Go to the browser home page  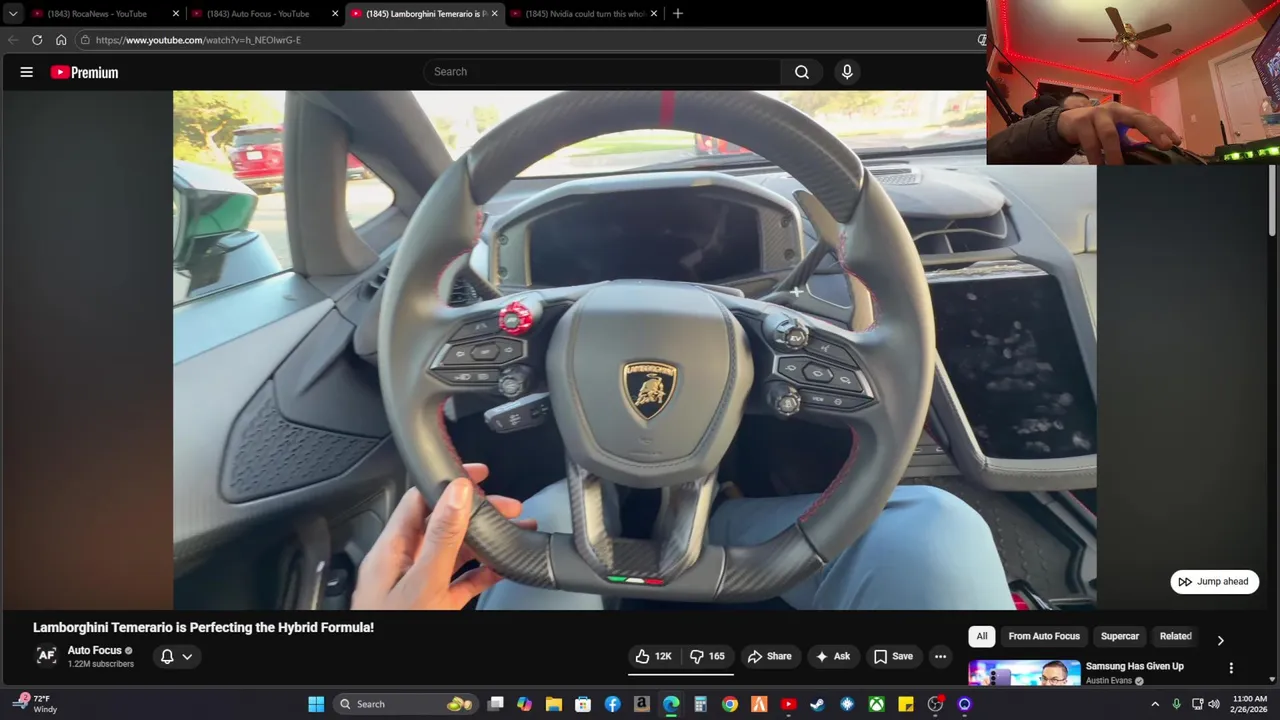pyautogui.click(x=61, y=40)
